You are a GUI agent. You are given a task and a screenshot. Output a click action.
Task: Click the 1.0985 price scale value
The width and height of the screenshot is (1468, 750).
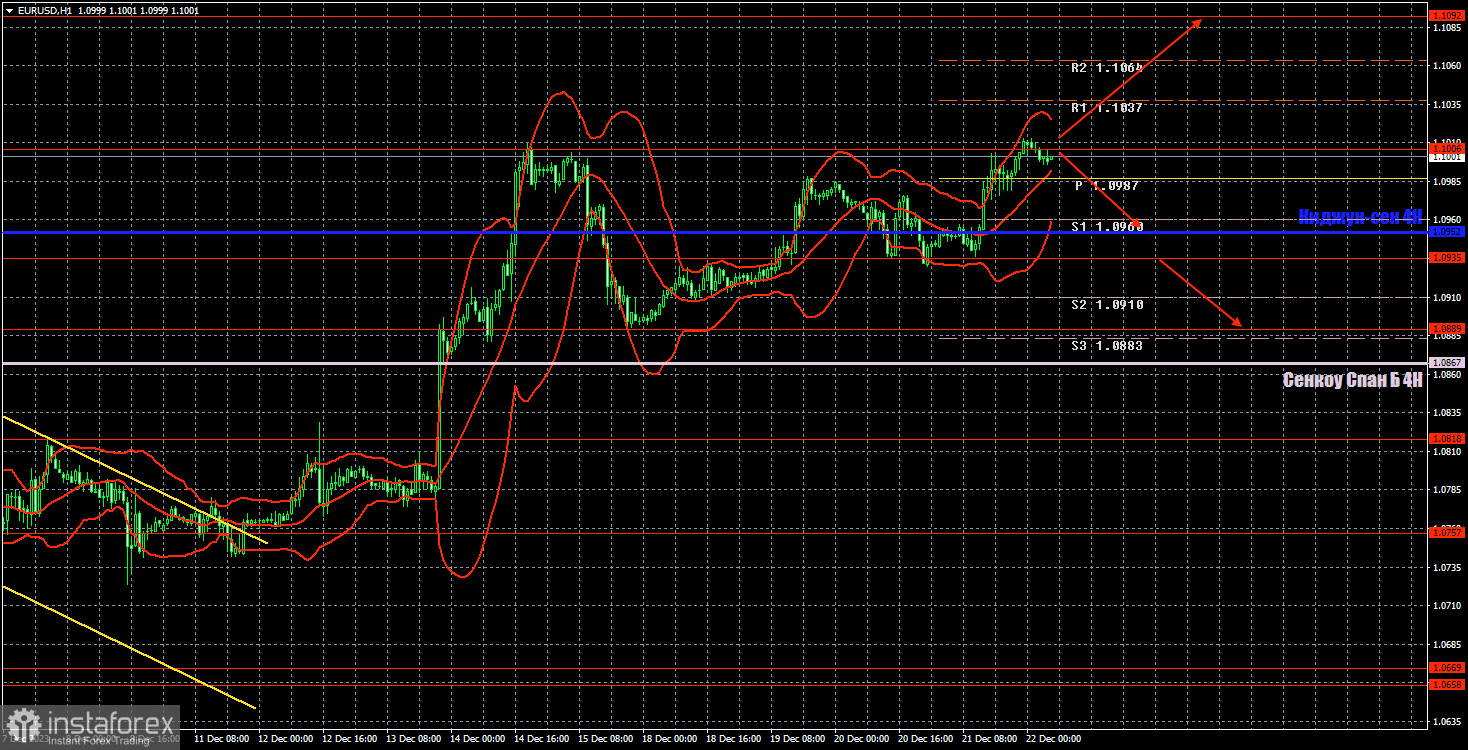pyautogui.click(x=1447, y=181)
